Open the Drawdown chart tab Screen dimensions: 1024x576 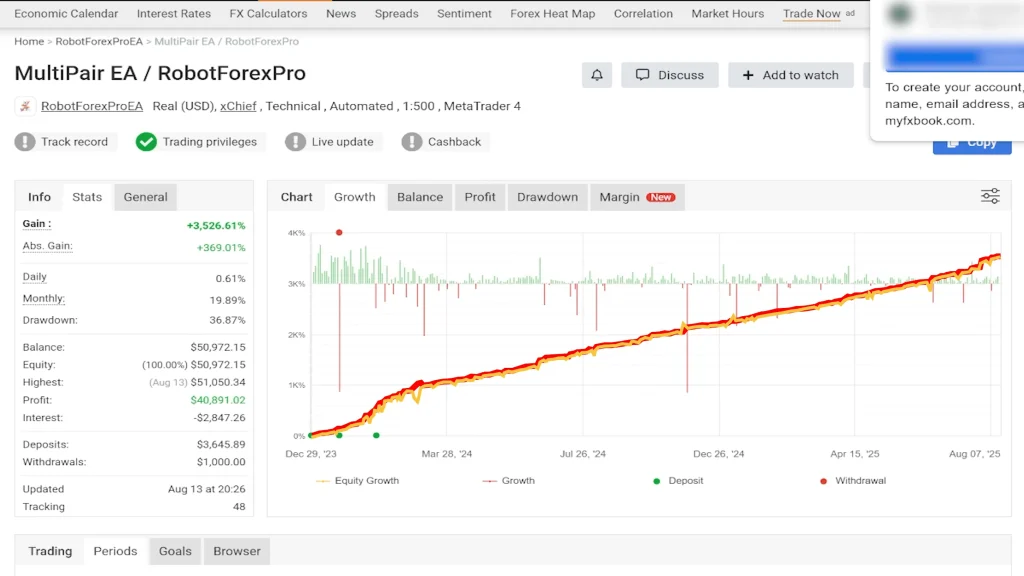coord(547,197)
